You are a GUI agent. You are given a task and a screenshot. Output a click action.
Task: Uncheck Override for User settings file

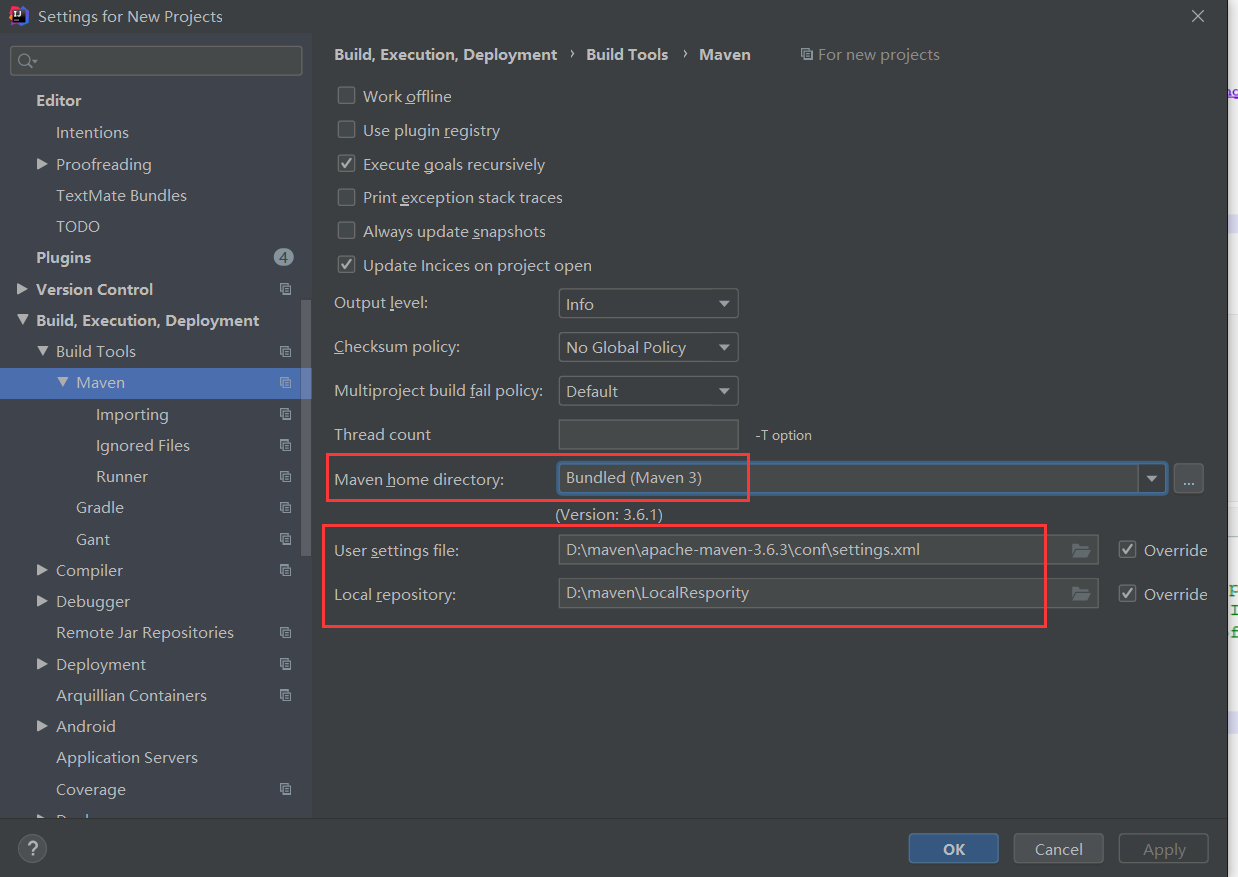[1128, 550]
